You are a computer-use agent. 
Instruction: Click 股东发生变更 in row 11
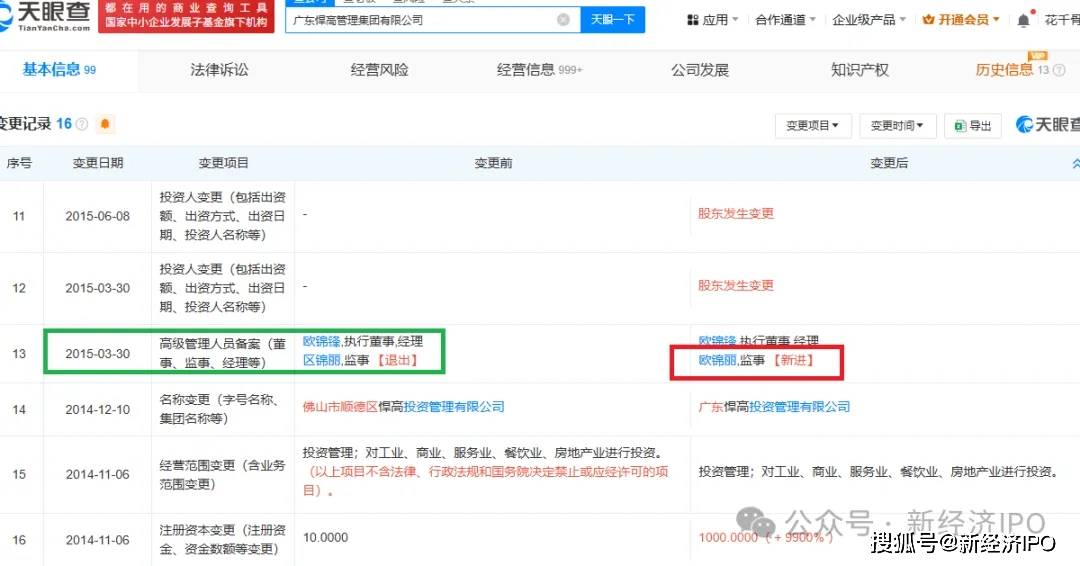736,213
